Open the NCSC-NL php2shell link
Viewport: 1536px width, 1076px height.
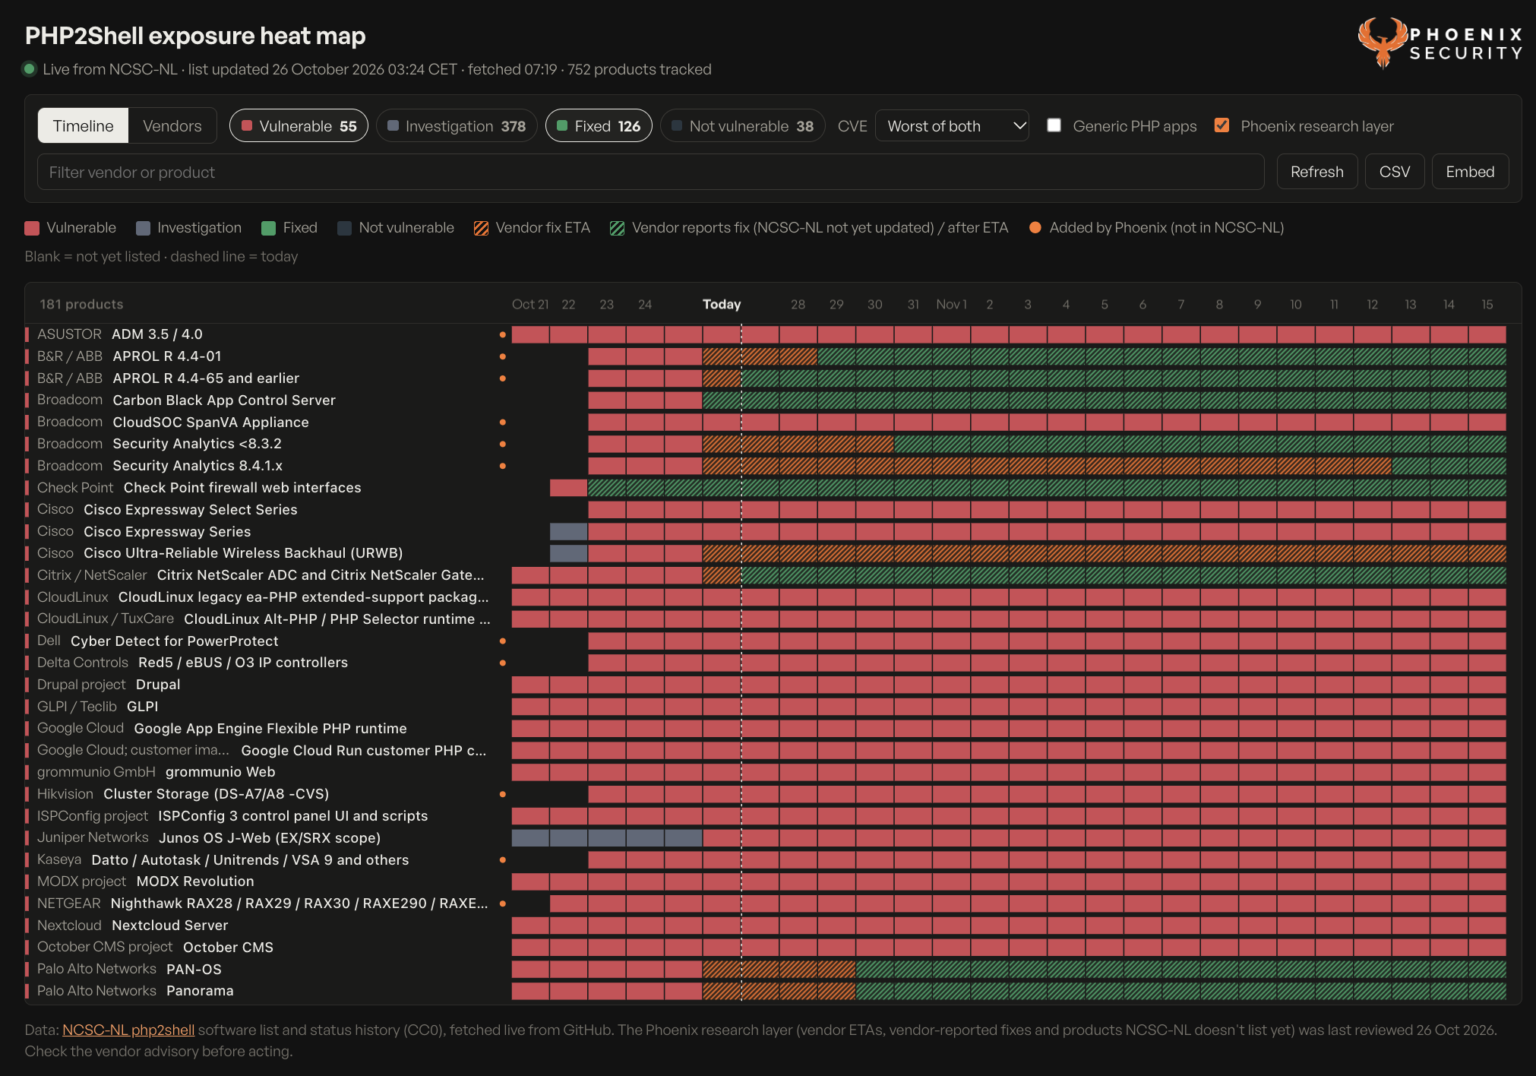[128, 1030]
